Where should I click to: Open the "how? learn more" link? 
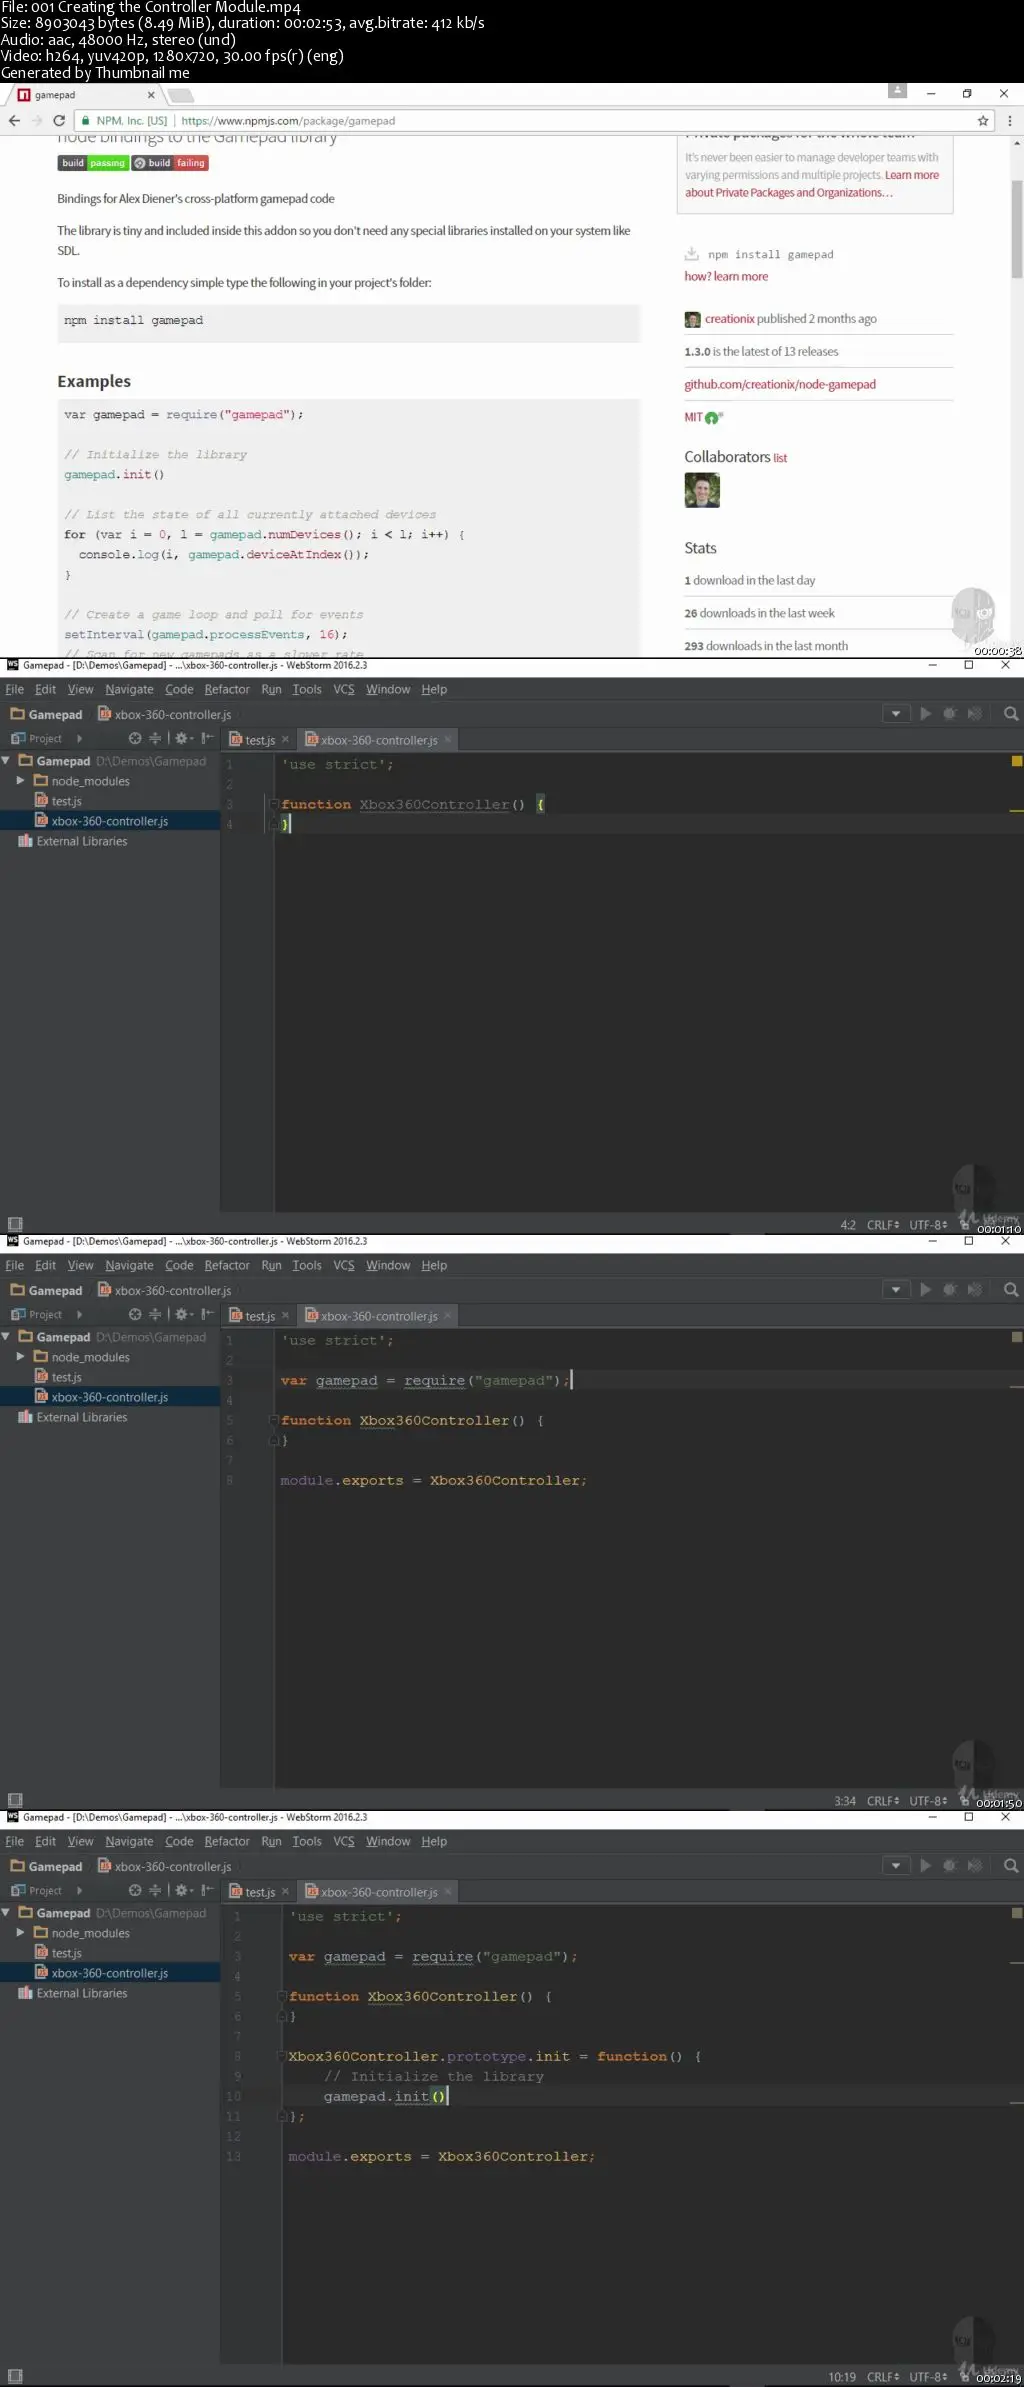click(726, 276)
